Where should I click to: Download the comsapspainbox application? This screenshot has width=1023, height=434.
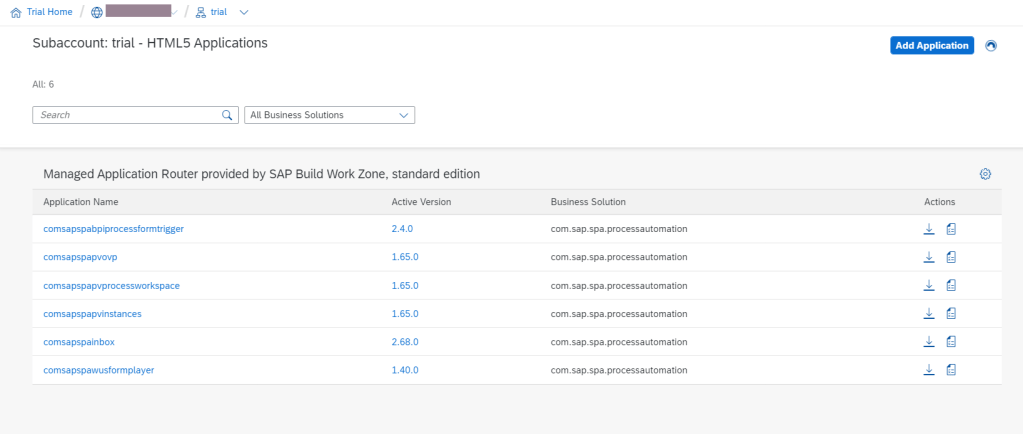pyautogui.click(x=928, y=341)
